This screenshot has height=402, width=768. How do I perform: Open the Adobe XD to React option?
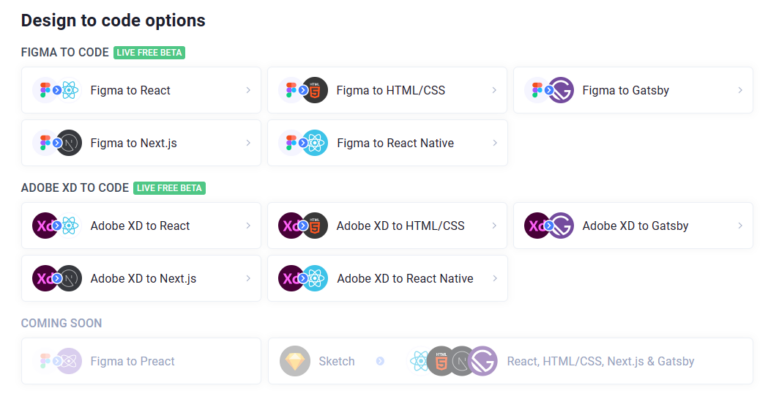click(139, 225)
